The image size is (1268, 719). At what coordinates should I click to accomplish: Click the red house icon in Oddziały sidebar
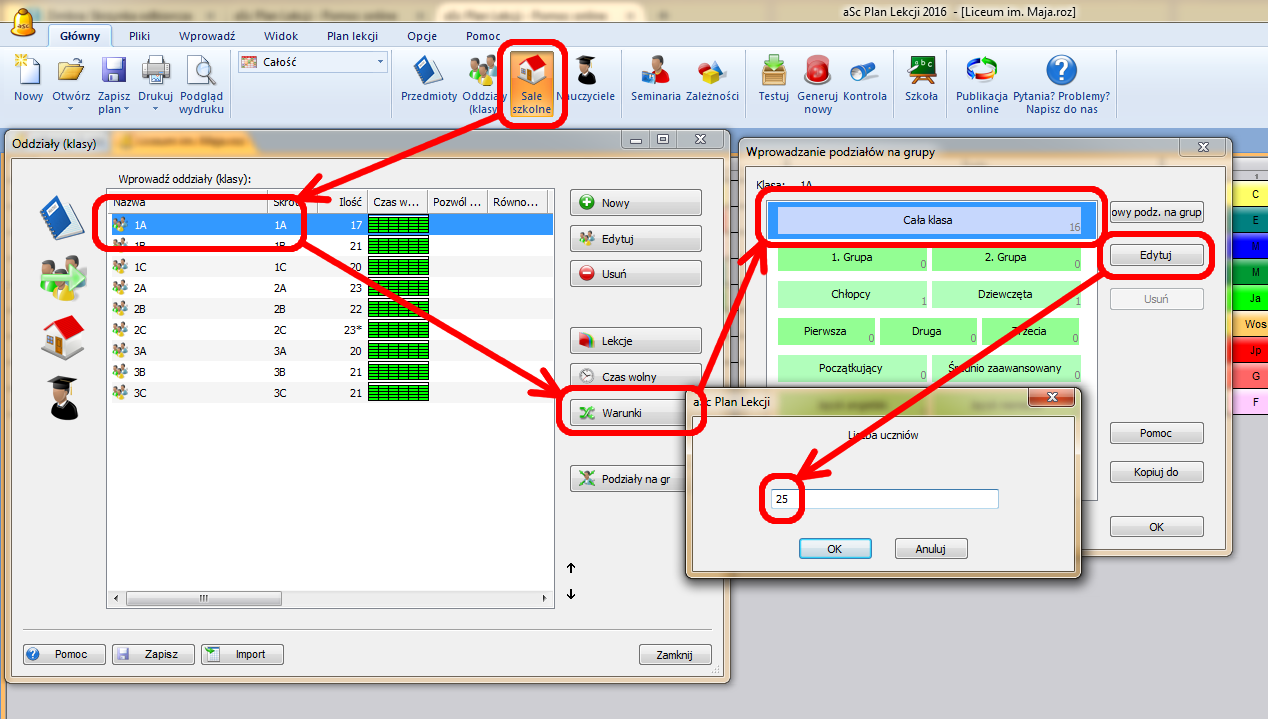tap(62, 337)
